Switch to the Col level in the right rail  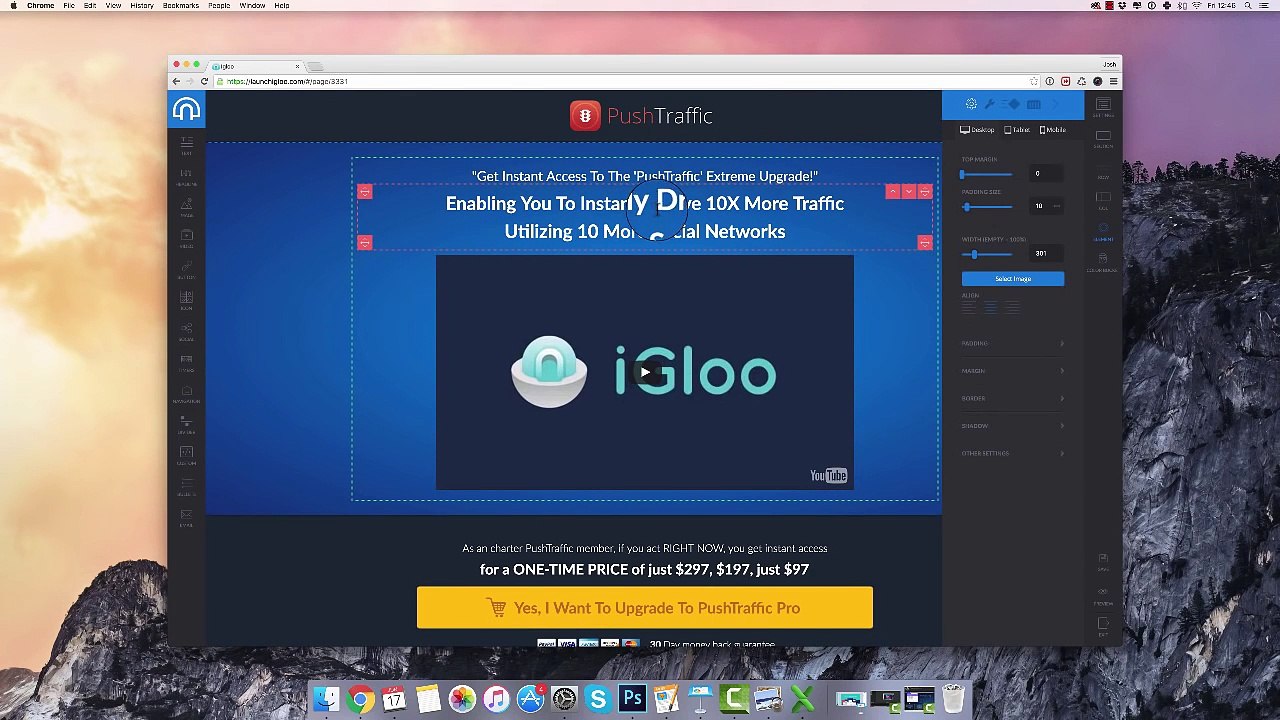pos(1103,200)
